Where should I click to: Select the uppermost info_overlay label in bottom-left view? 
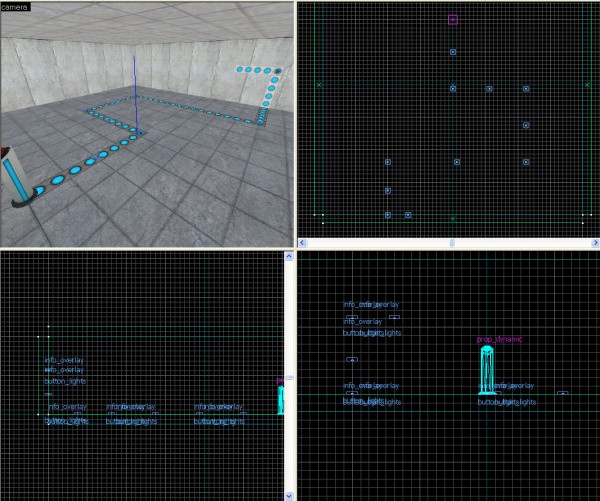click(64, 359)
